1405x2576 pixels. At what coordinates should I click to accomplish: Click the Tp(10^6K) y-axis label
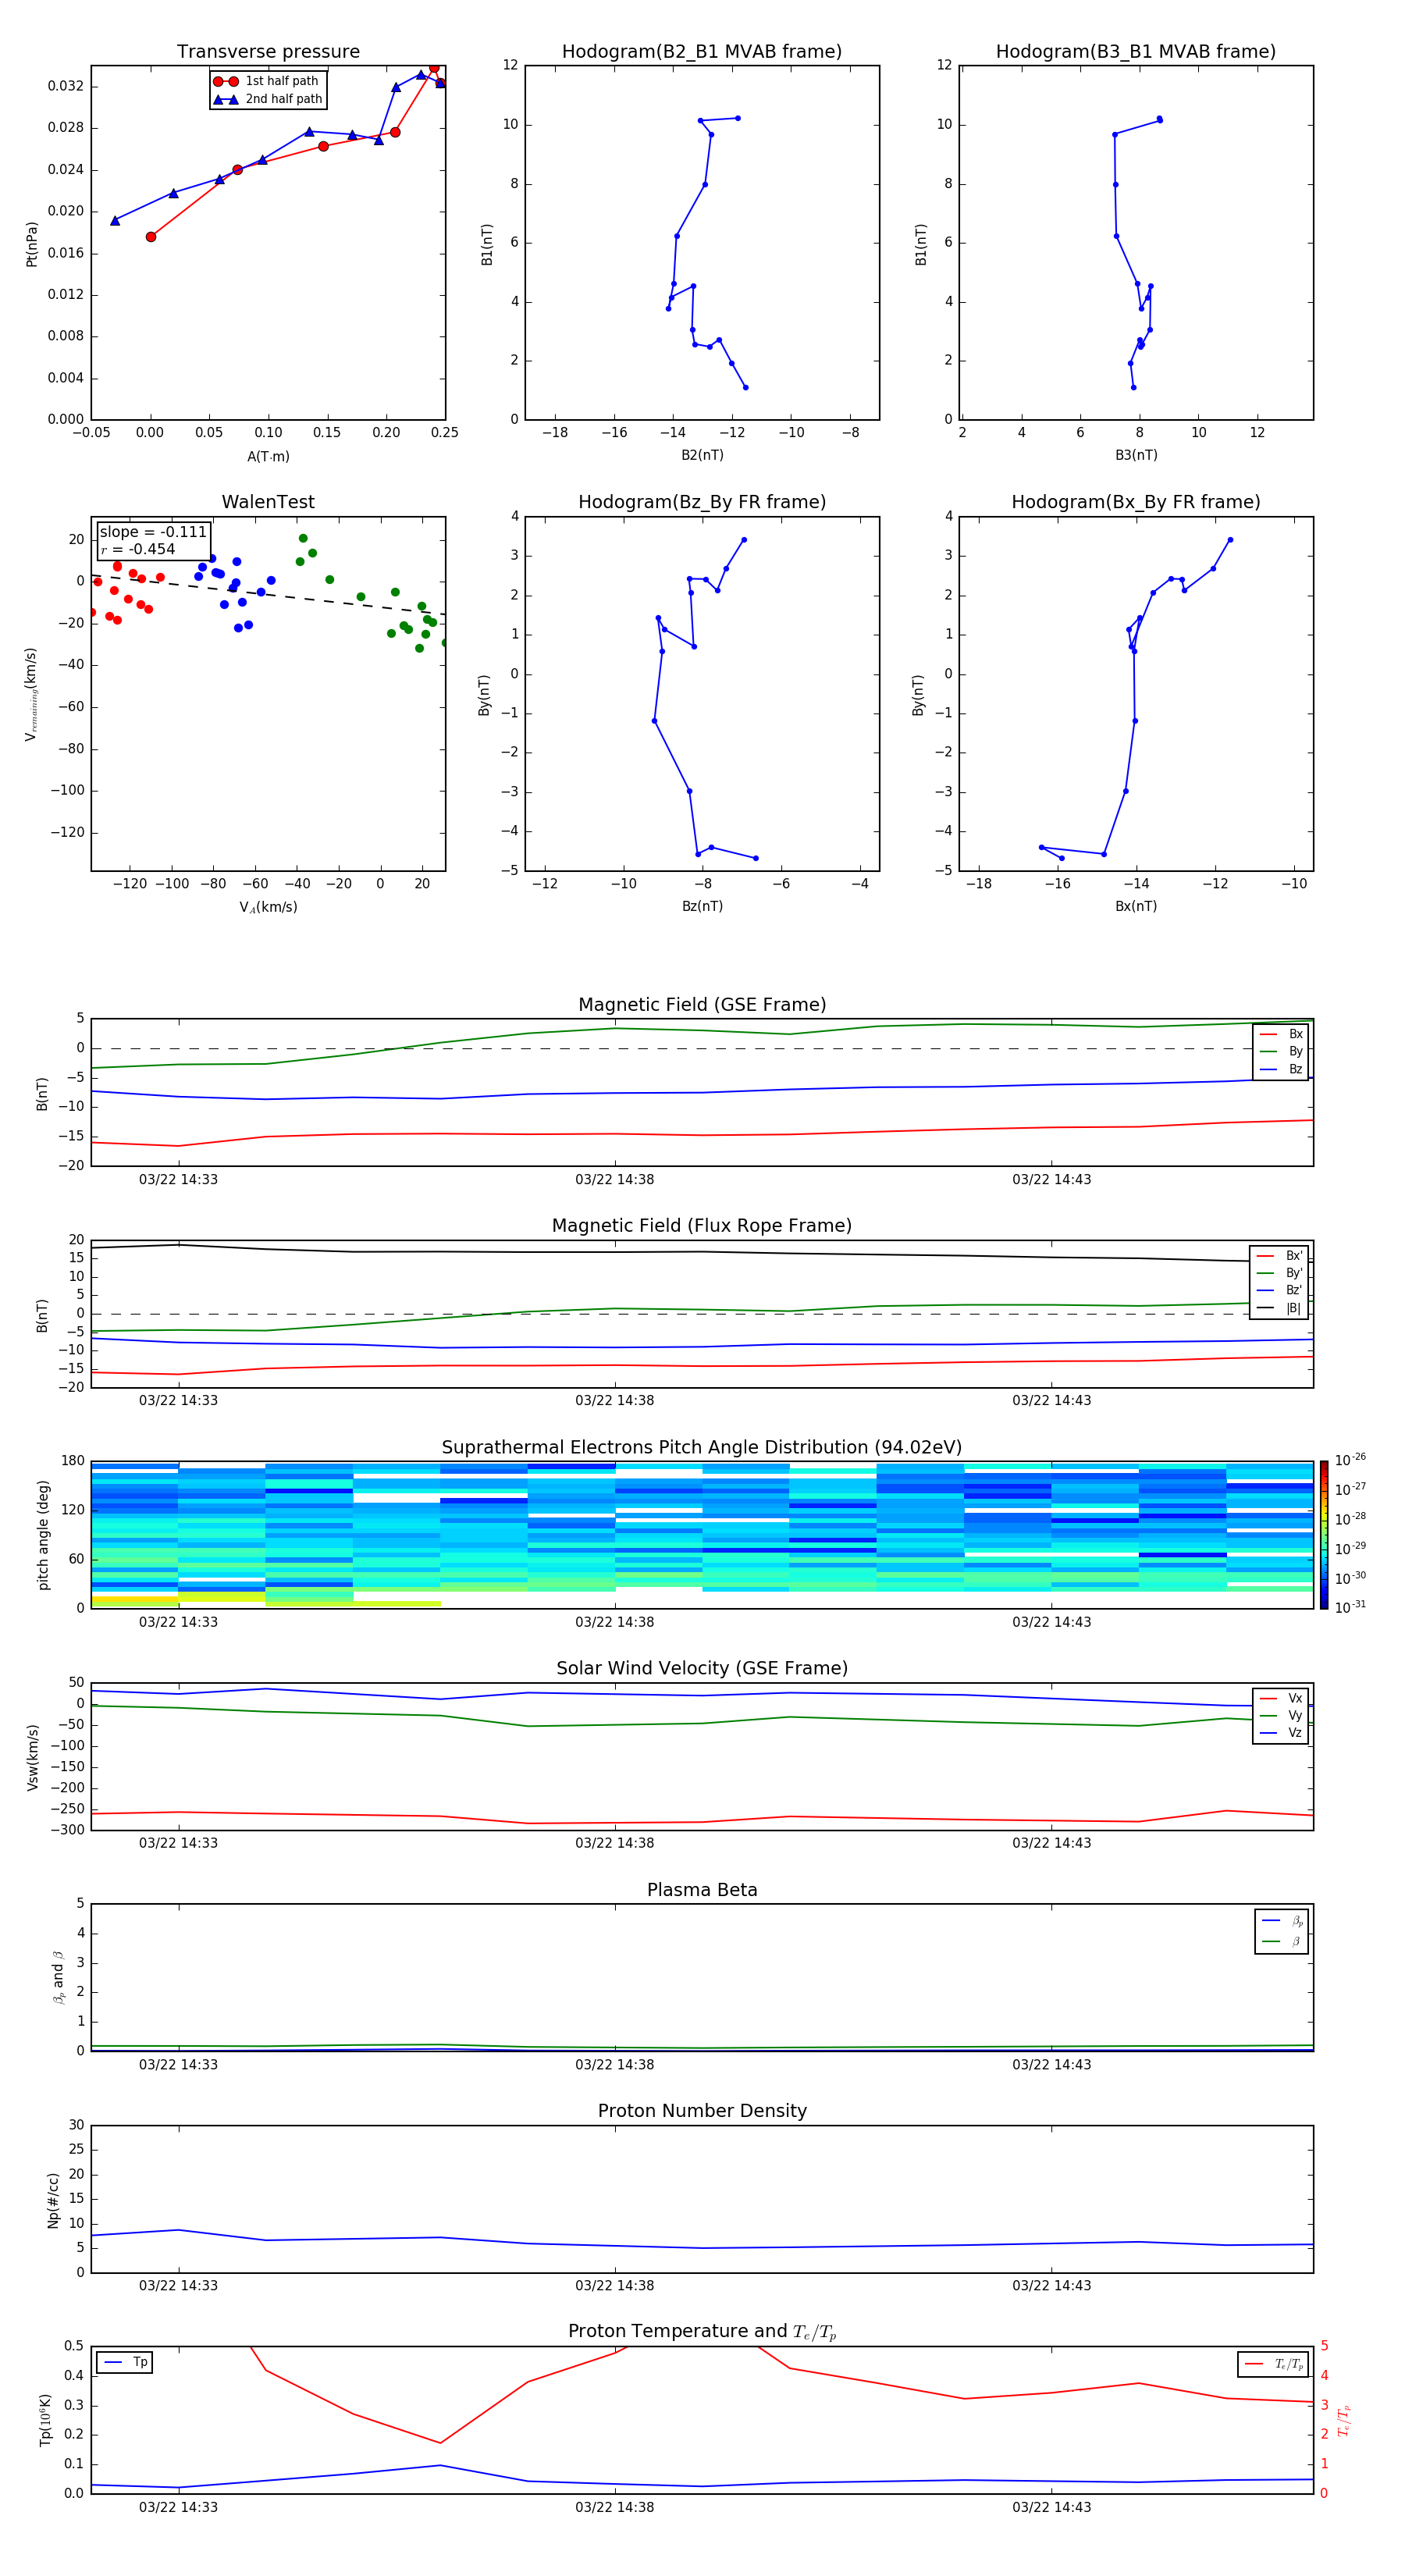pyautogui.click(x=45, y=2420)
